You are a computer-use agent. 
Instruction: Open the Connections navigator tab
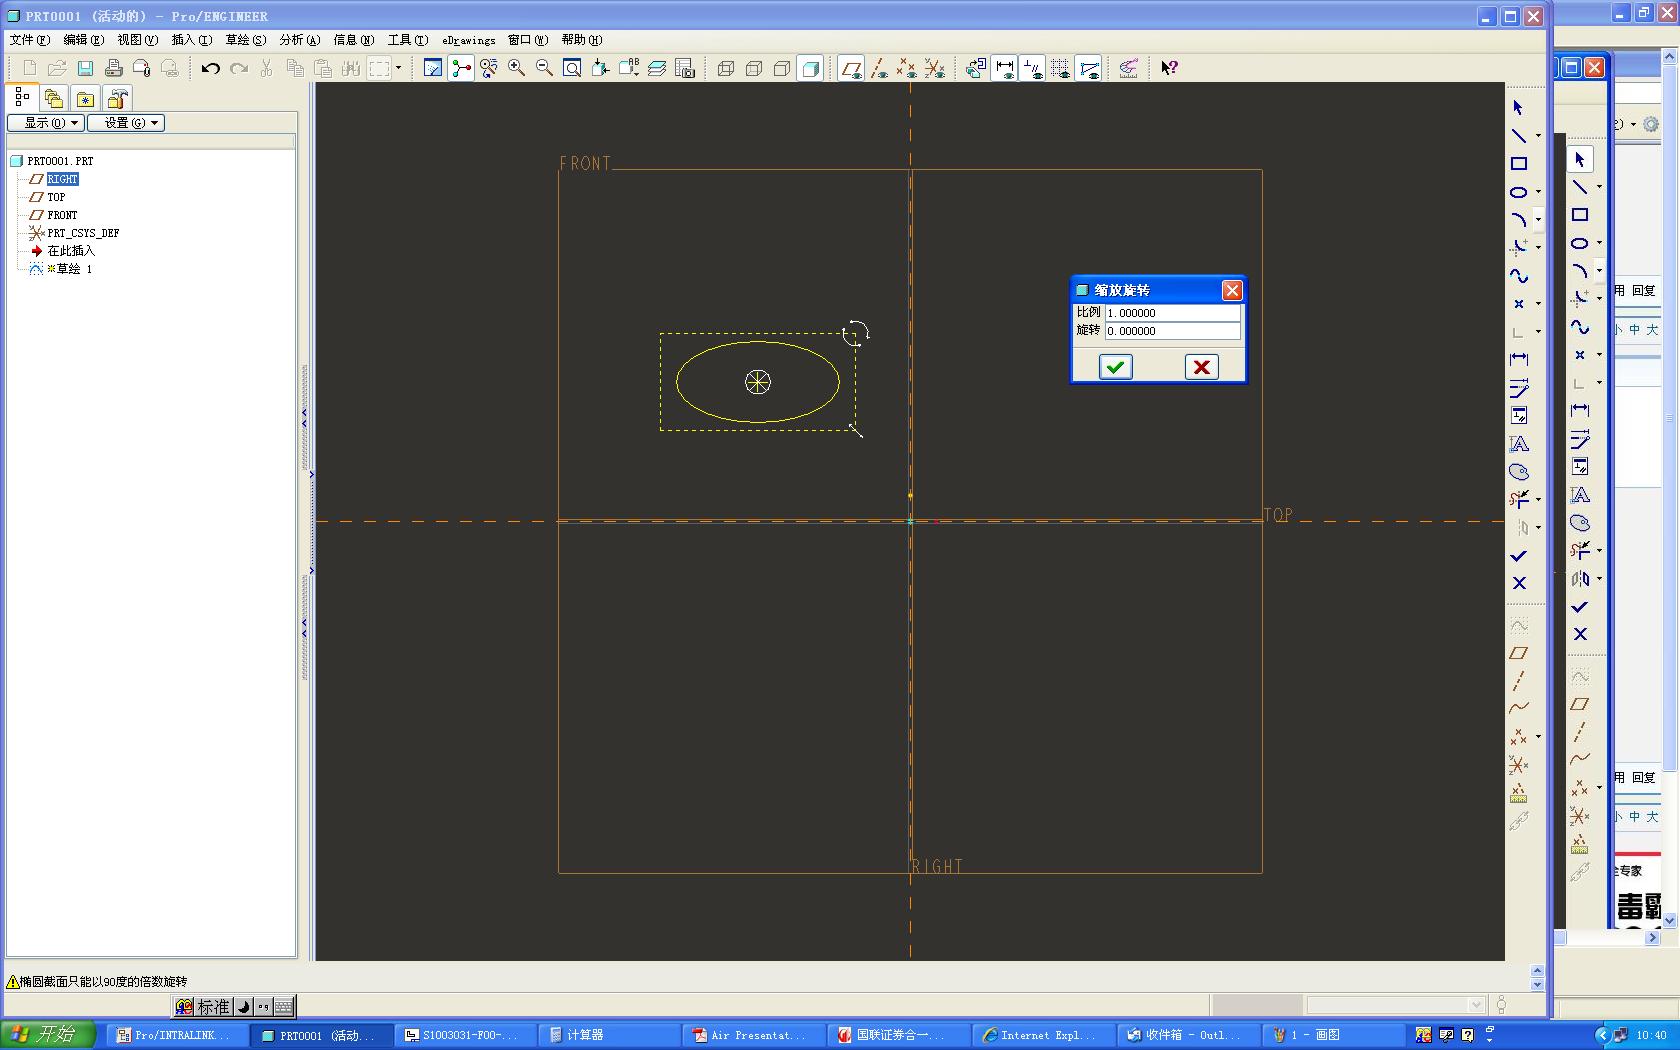click(118, 98)
